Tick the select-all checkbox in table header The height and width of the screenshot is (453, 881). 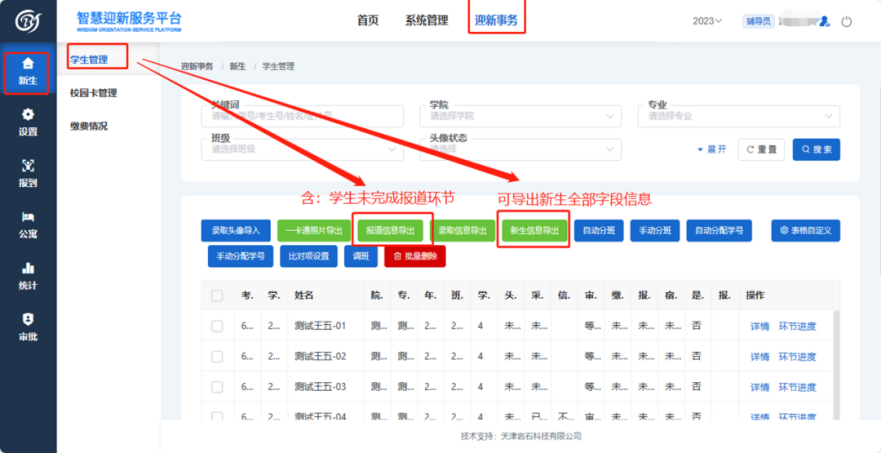coord(217,296)
